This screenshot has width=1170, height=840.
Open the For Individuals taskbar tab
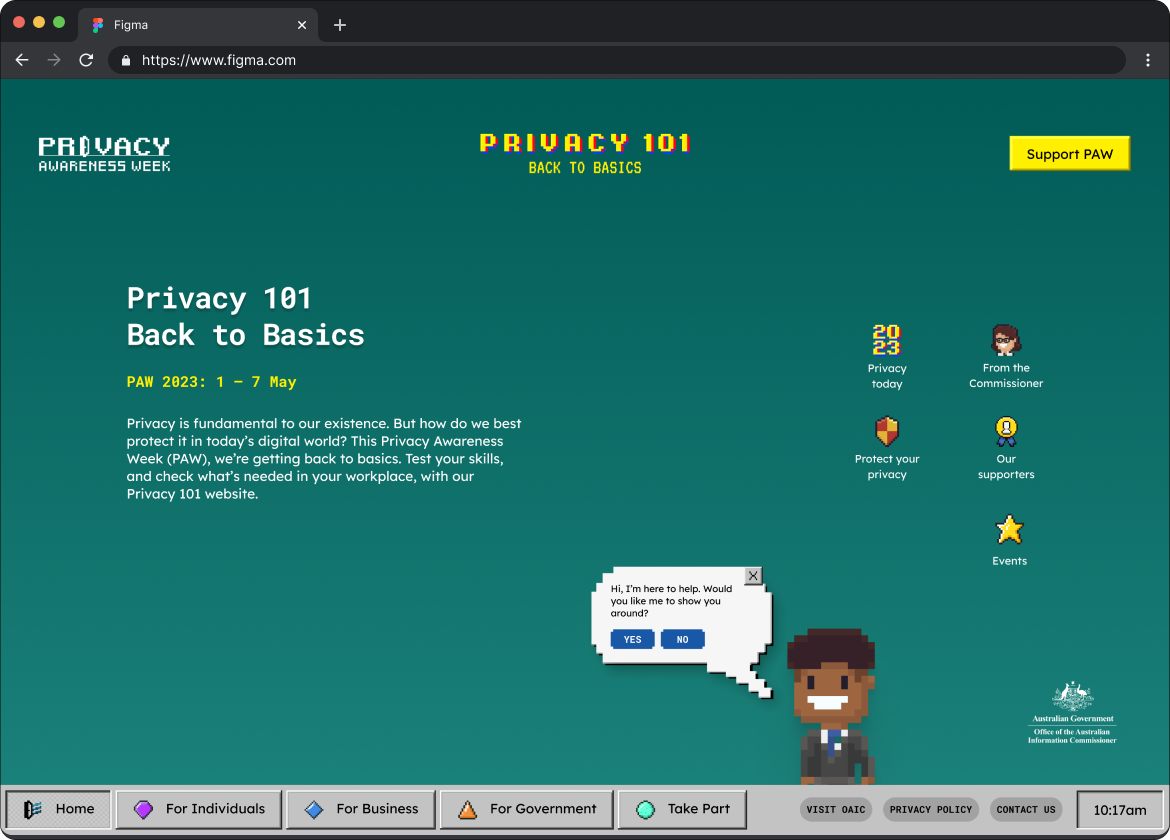[x=199, y=809]
